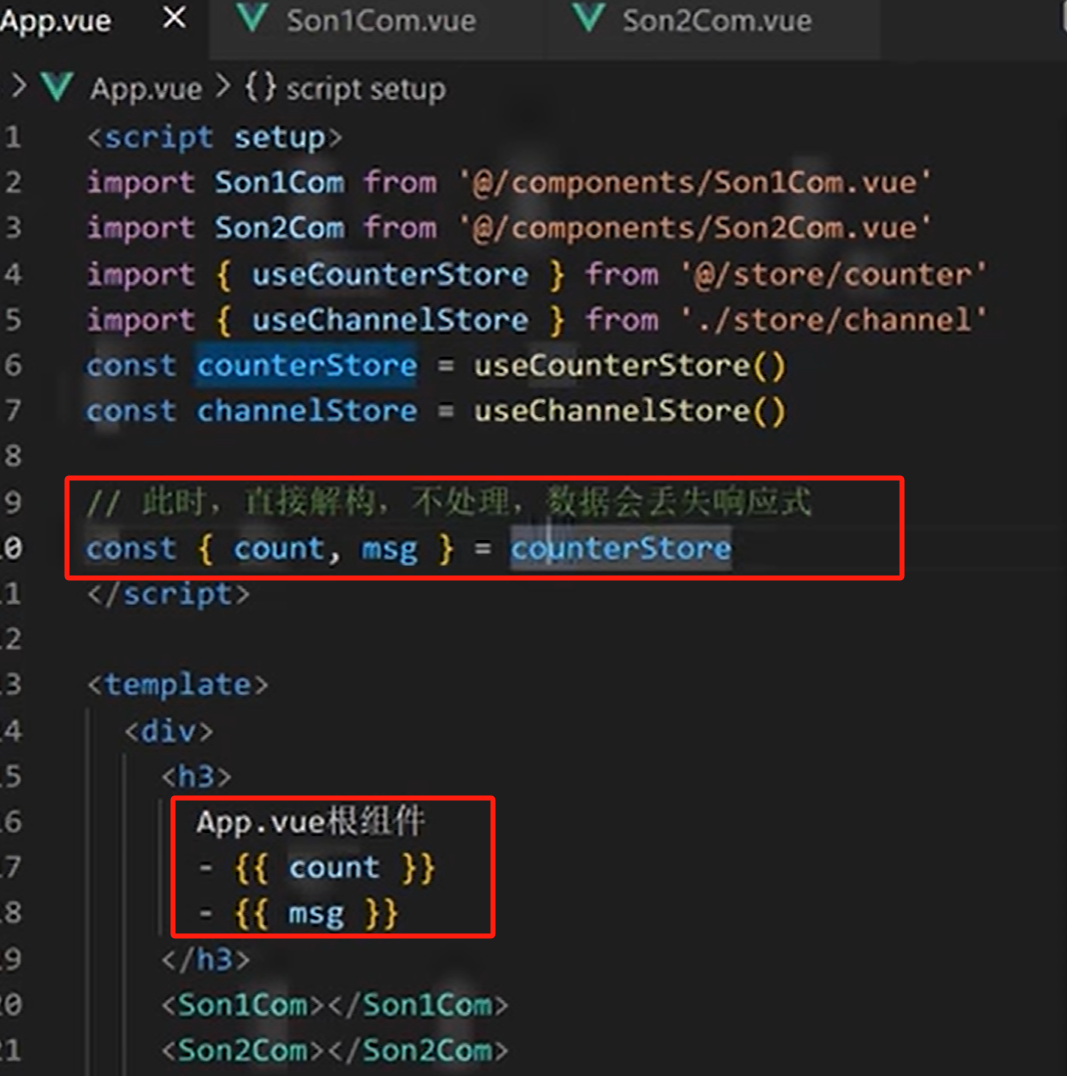
Task: Click the '<h3>' opening tag
Action: click(x=196, y=776)
